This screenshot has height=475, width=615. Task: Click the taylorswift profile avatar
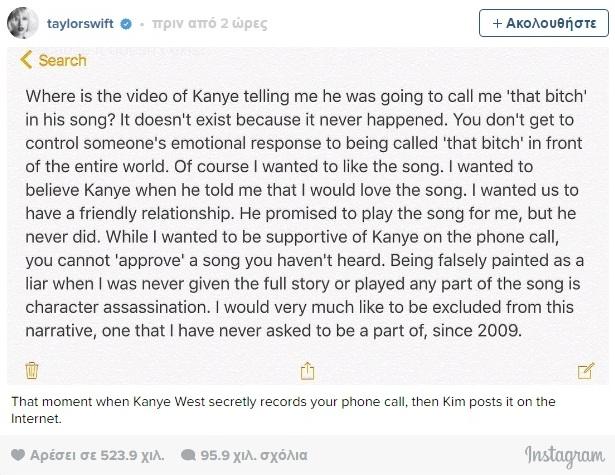point(26,21)
